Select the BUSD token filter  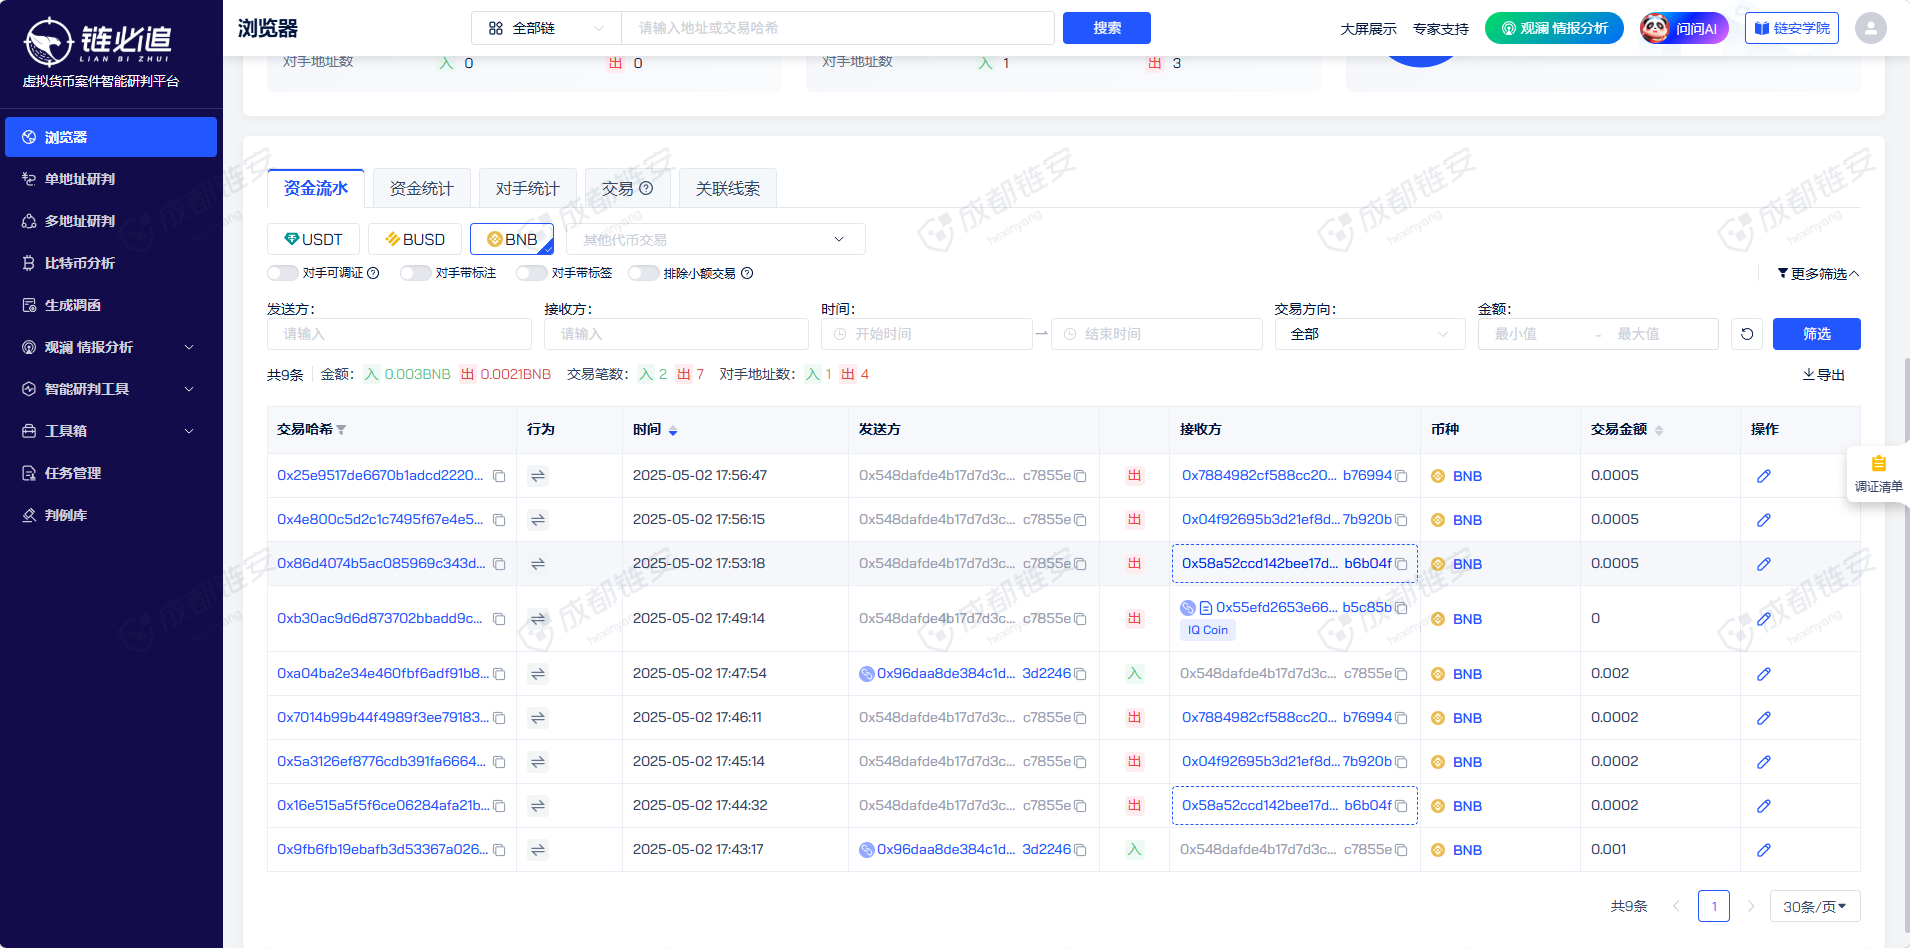(x=415, y=239)
